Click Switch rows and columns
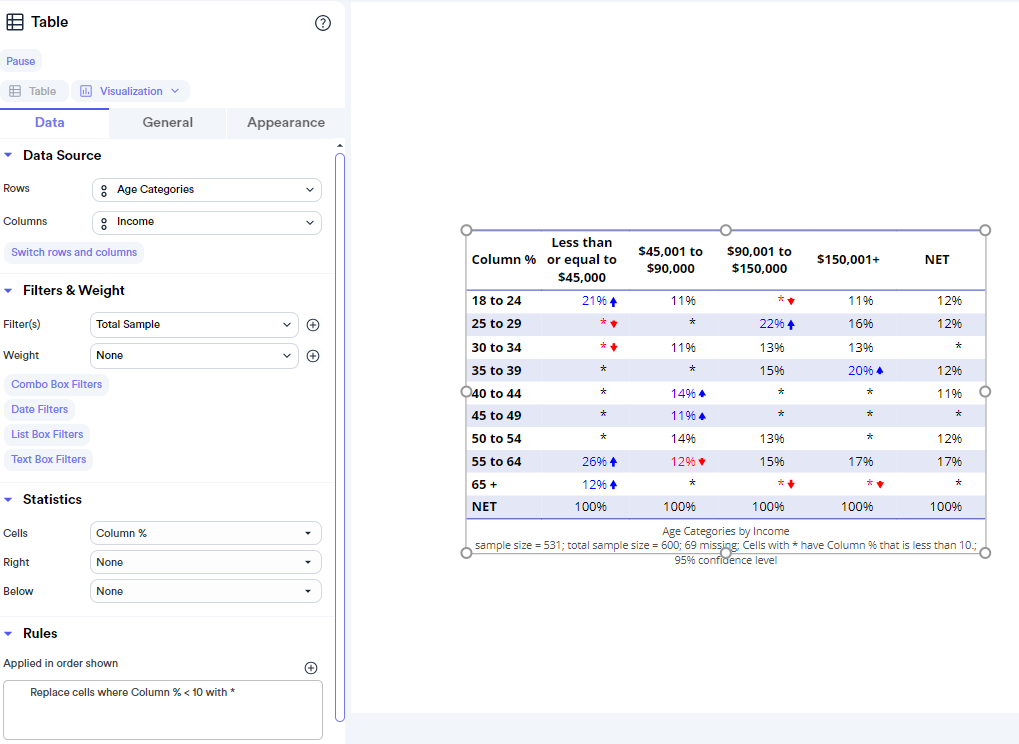This screenshot has width=1019, height=744. click(x=74, y=252)
